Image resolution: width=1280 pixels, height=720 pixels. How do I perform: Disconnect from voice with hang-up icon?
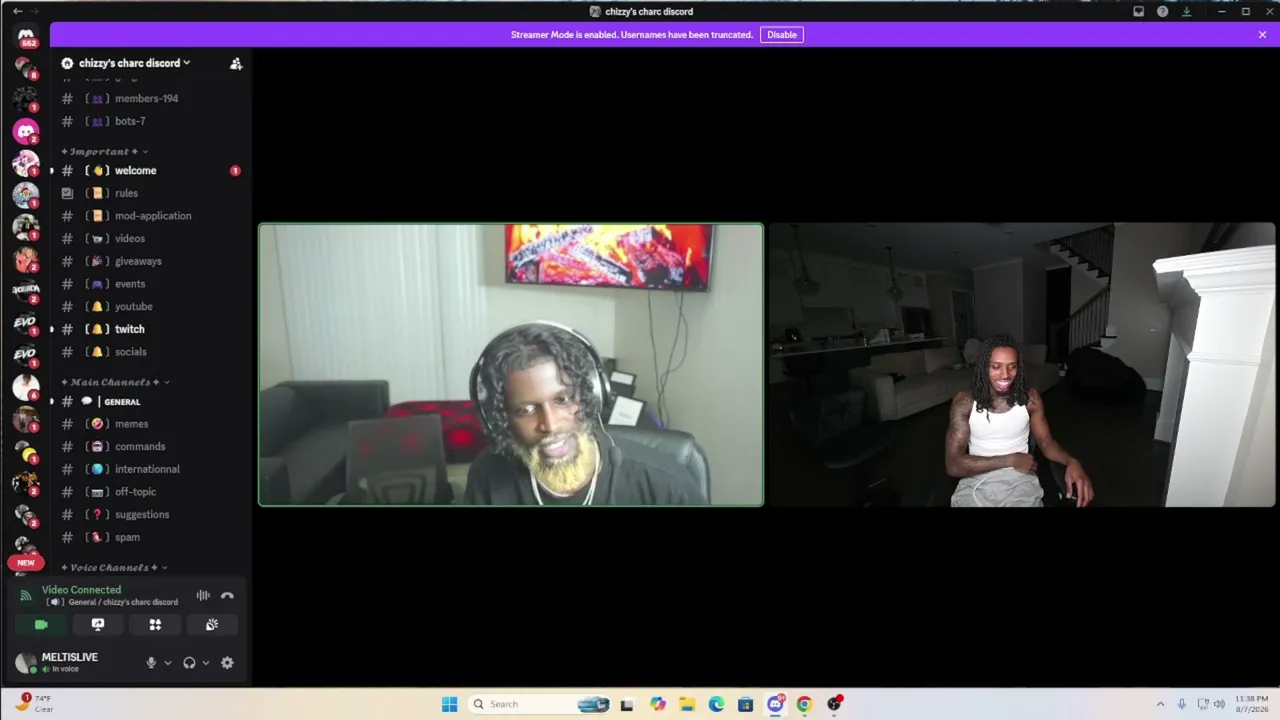227,596
